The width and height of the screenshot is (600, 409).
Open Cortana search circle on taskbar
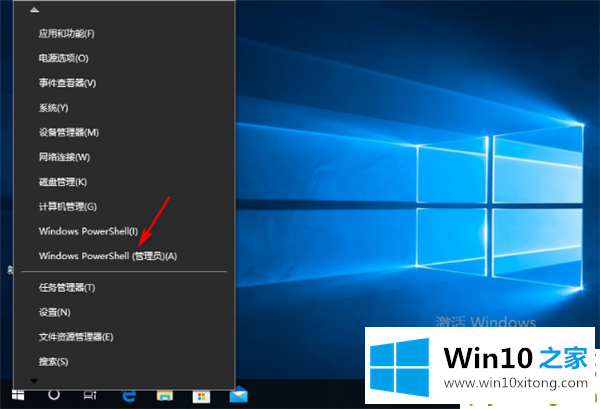click(54, 394)
